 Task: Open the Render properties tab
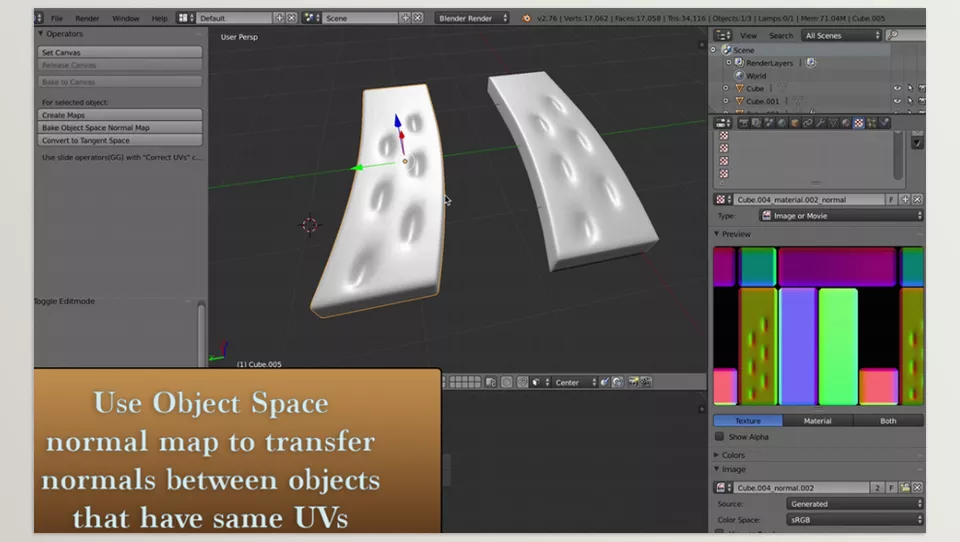[743, 123]
